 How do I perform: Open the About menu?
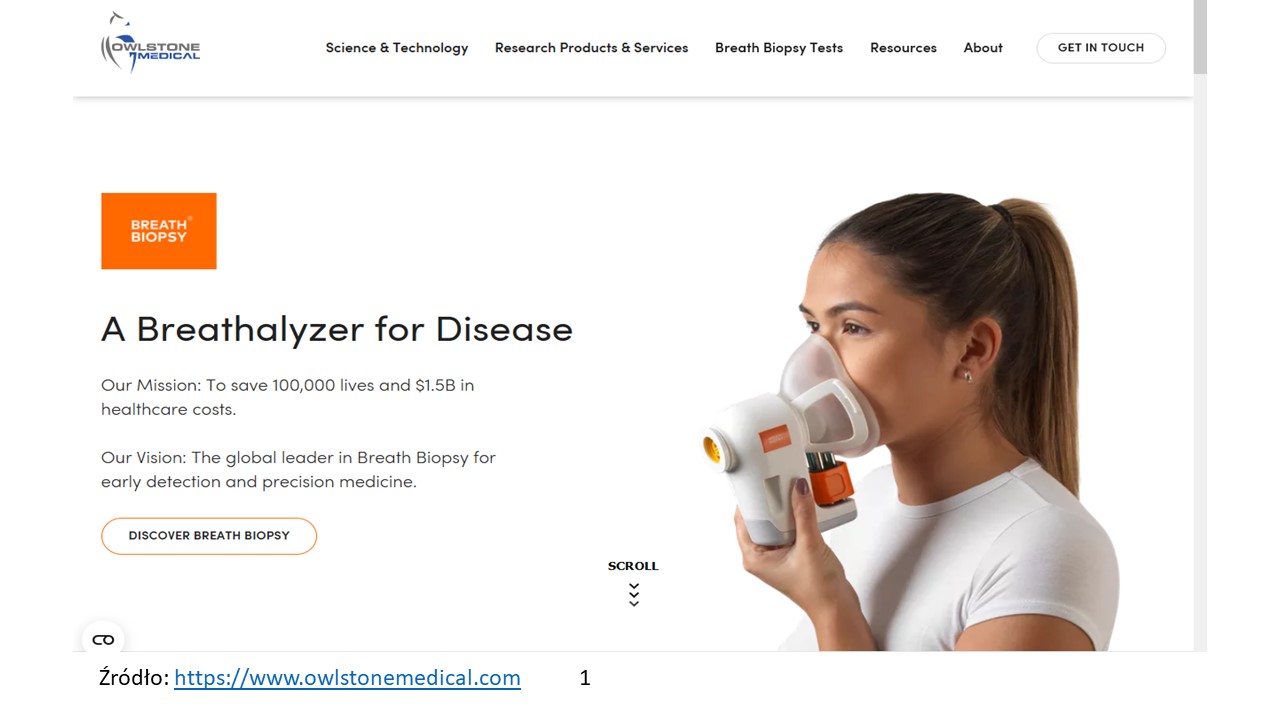click(983, 48)
